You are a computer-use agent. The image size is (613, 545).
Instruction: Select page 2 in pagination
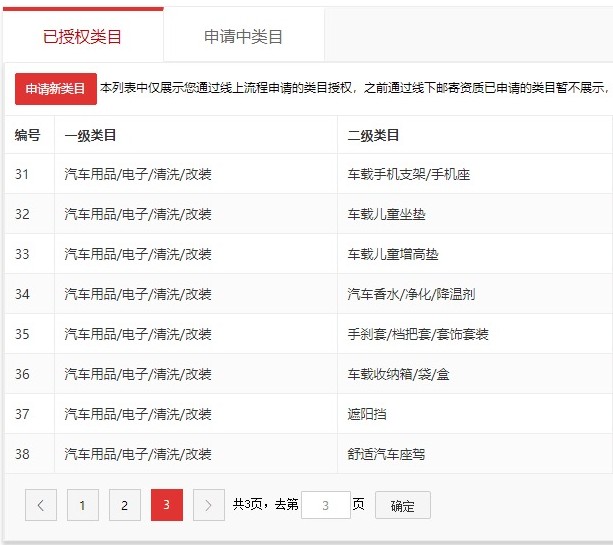125,505
